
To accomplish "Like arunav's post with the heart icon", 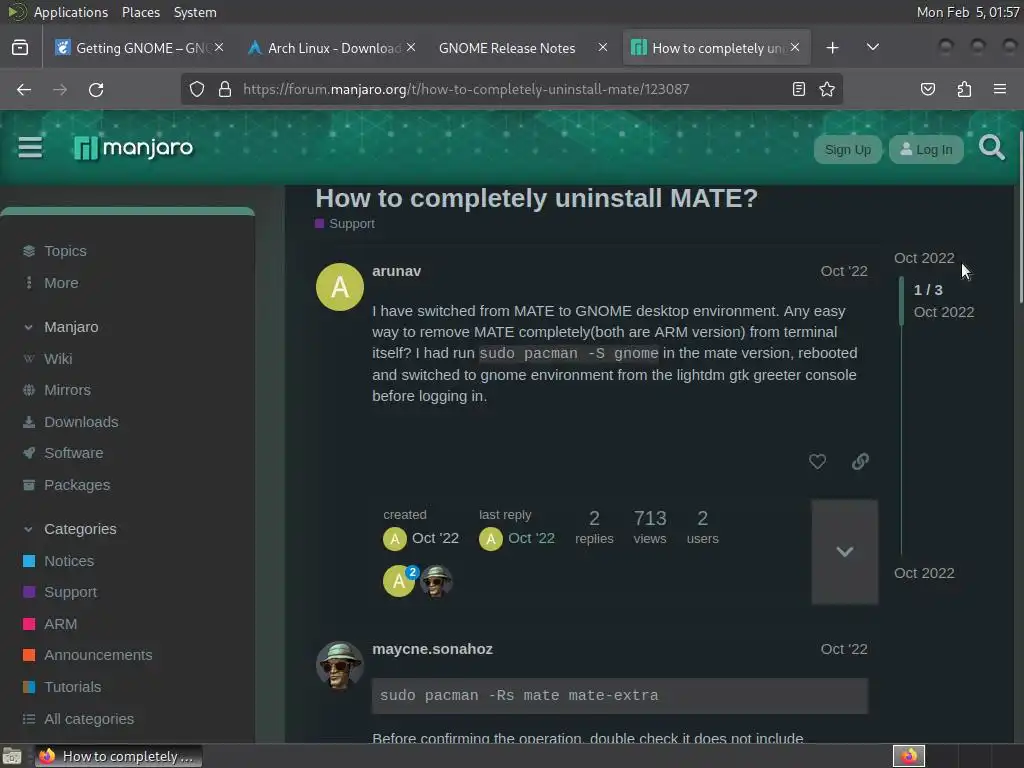I will point(817,462).
